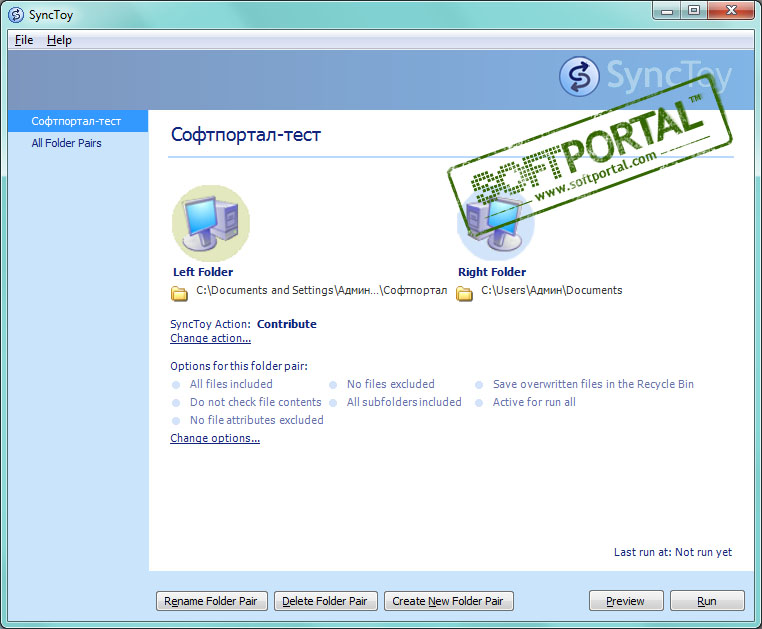The image size is (762, 629).
Task: Select the Софтпортал-тест folder pair in sidebar
Action: [x=78, y=121]
